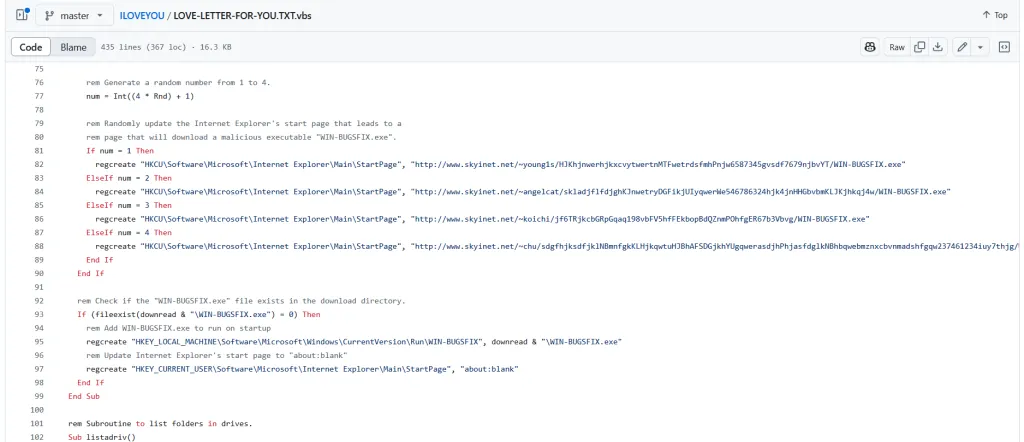The width and height of the screenshot is (1024, 442).
Task: Copy raw file contents
Action: [x=920, y=47]
